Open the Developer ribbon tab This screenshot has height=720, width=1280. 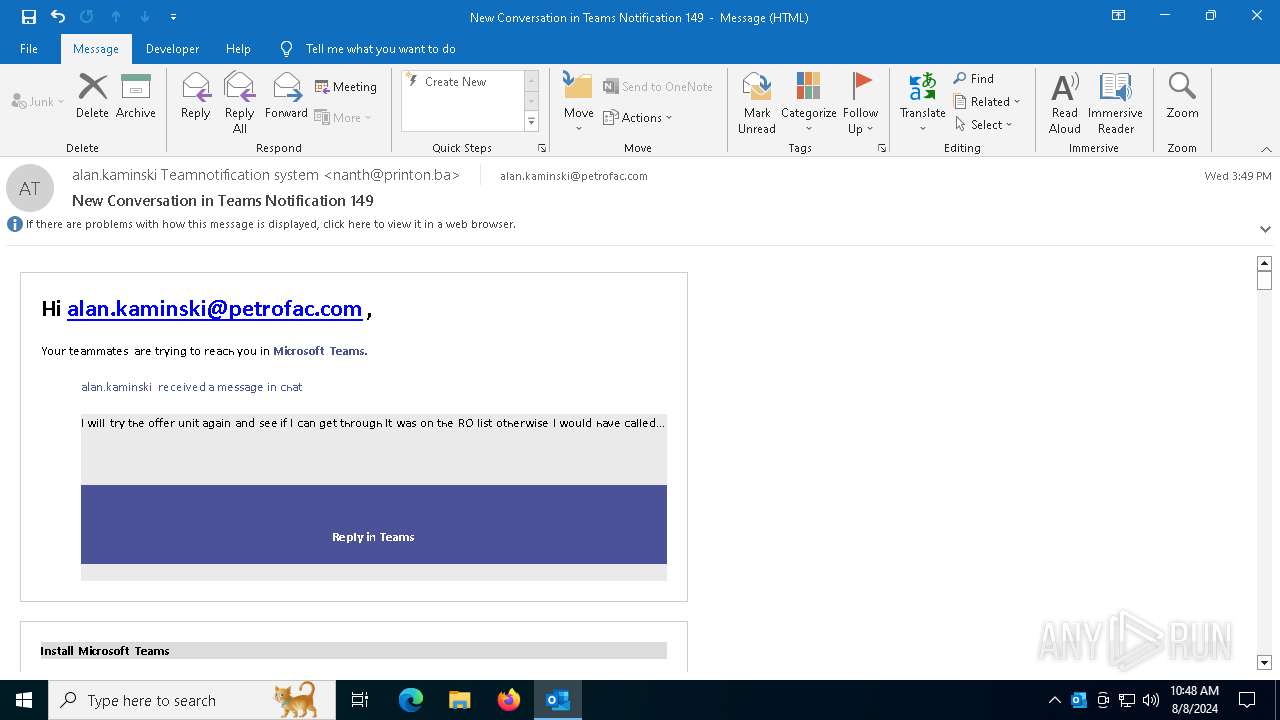click(172, 48)
